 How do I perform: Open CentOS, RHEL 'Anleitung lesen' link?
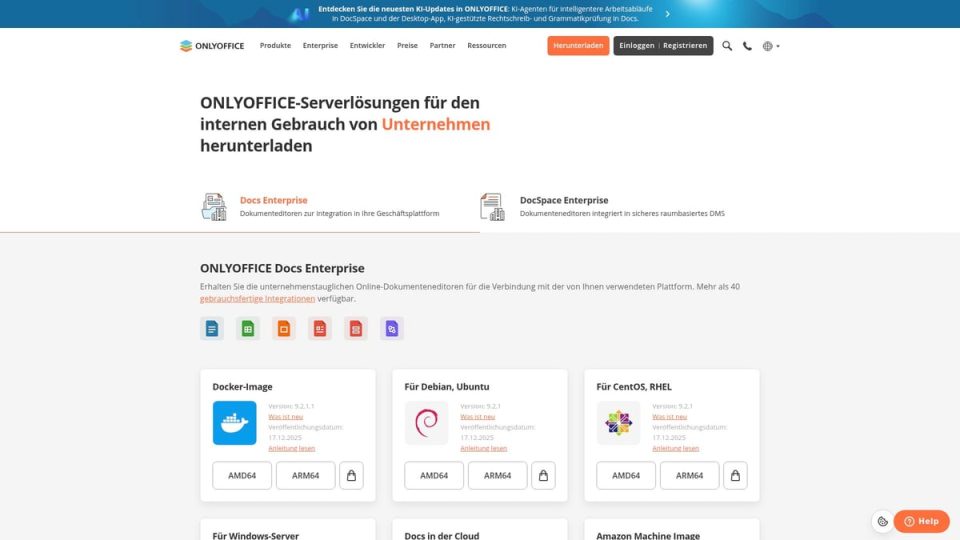[675, 449]
